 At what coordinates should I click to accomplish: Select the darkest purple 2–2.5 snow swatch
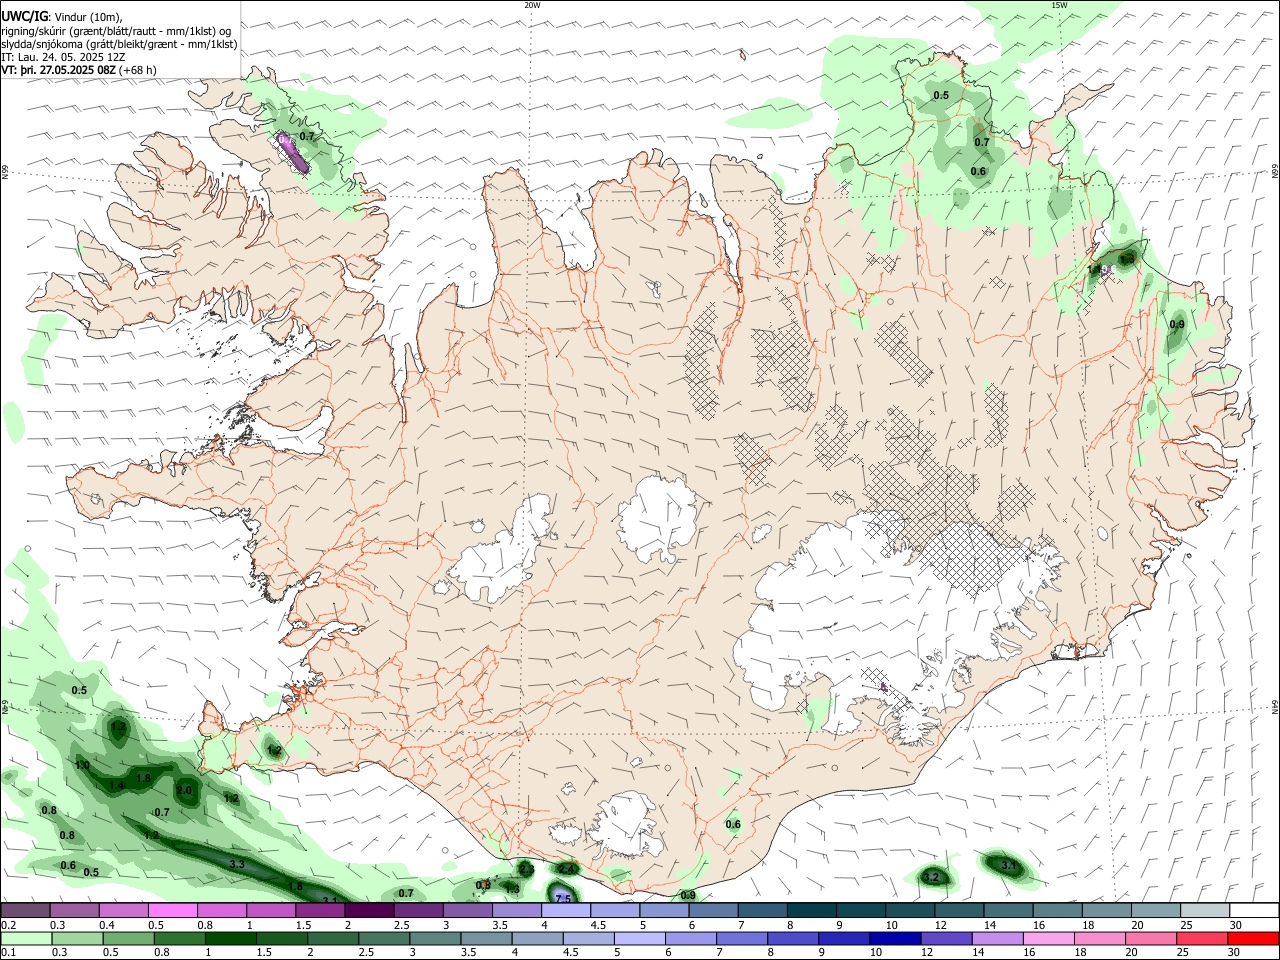pos(370,910)
